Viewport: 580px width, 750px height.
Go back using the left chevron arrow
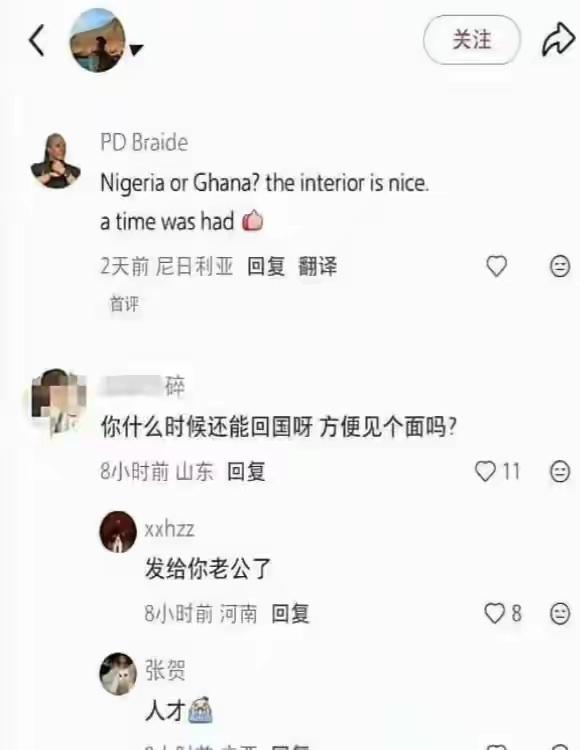(37, 40)
